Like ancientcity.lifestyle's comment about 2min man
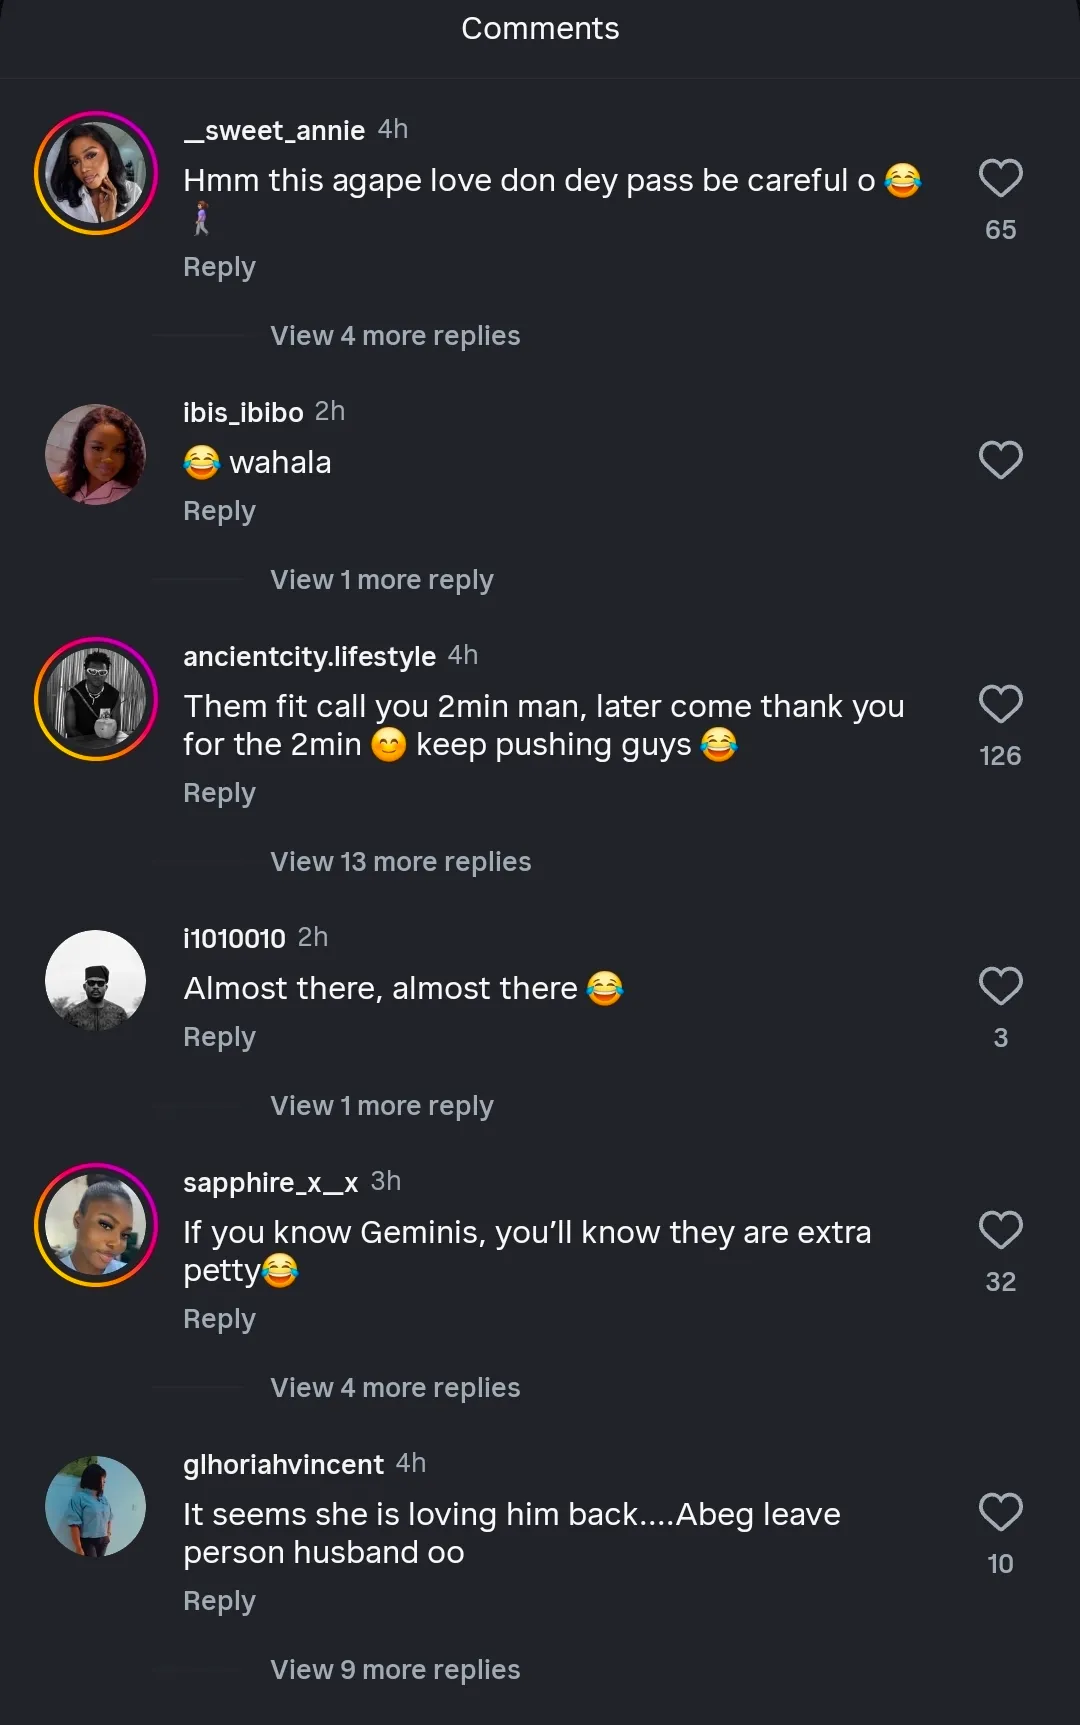The image size is (1080, 1725). point(1000,705)
